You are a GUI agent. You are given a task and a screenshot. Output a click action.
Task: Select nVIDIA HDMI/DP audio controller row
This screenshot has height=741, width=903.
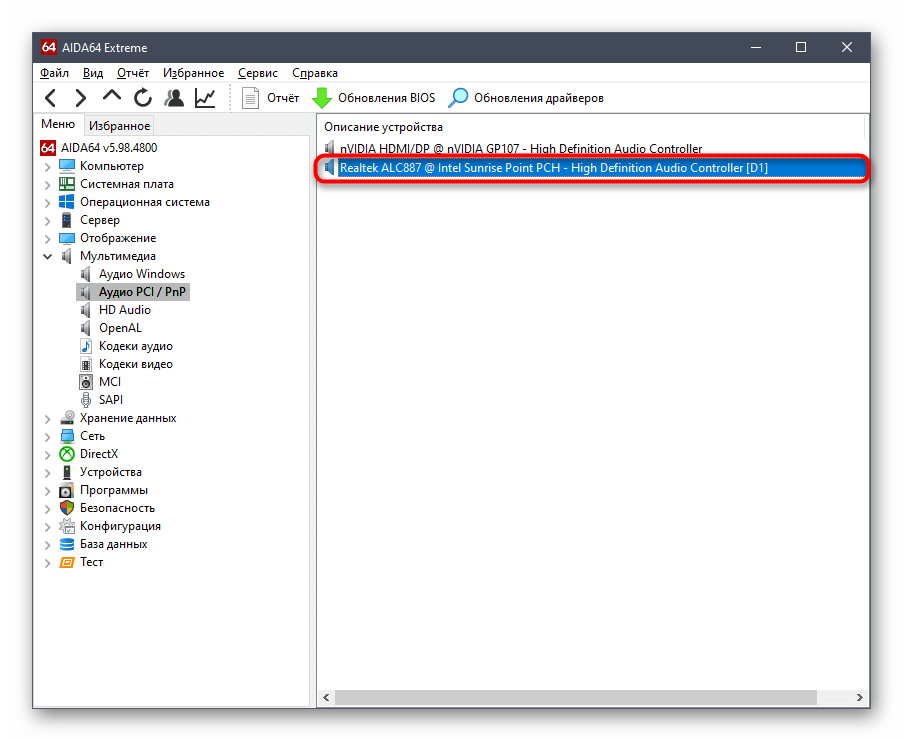tap(592, 148)
